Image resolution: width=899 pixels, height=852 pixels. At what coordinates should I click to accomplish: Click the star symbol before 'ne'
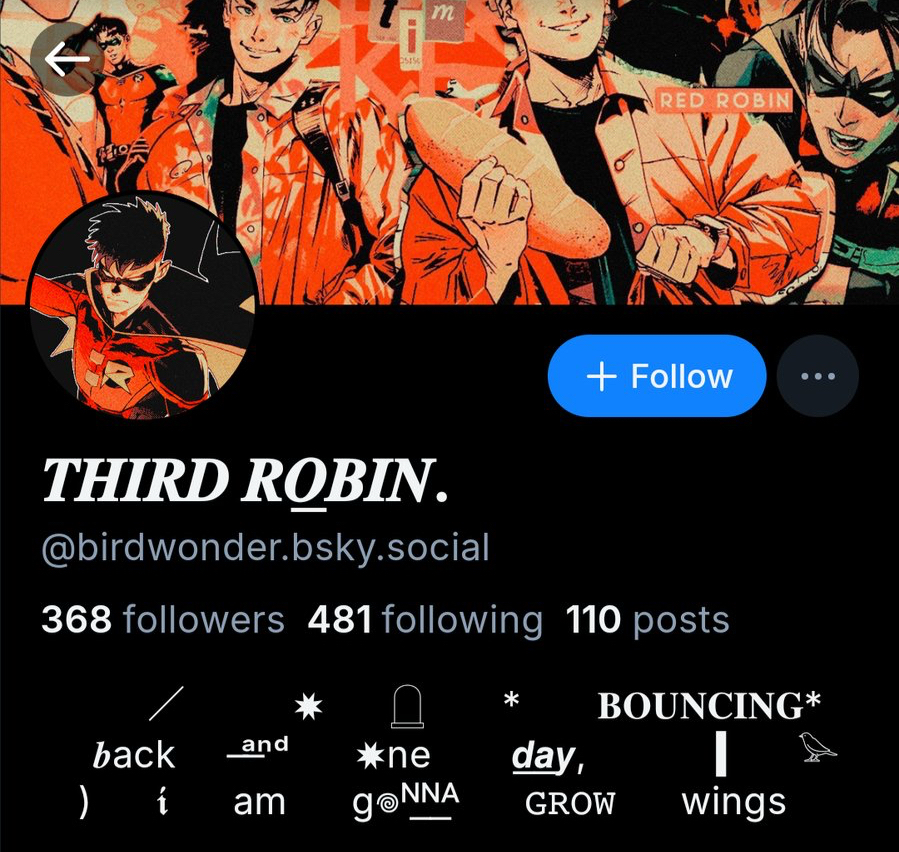coord(370,756)
